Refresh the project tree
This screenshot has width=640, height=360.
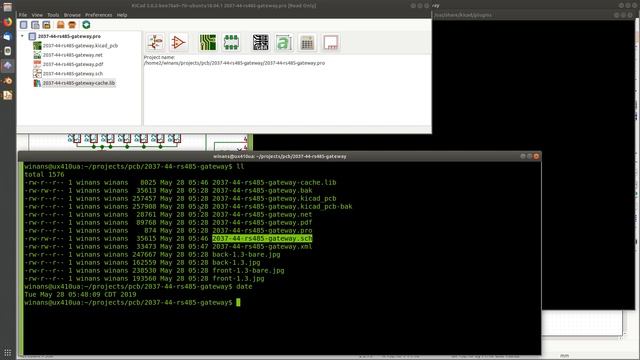[x=86, y=25]
